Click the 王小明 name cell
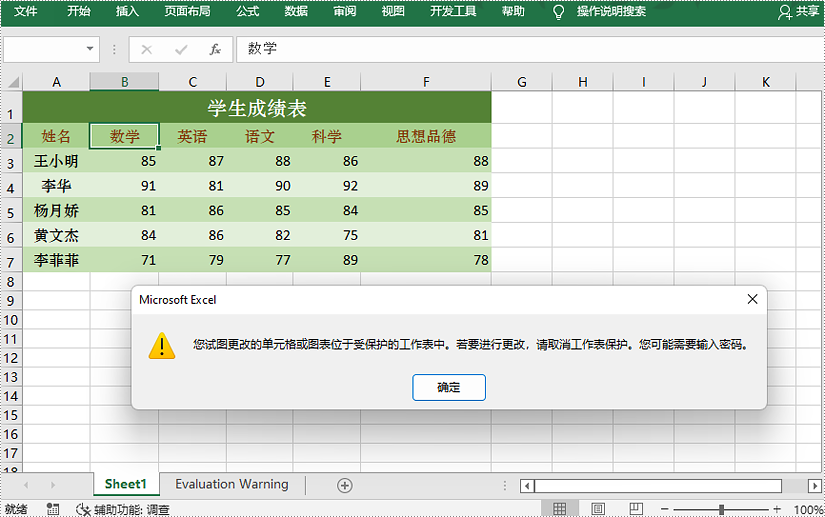Image resolution: width=825 pixels, height=517 pixels. [x=56, y=161]
